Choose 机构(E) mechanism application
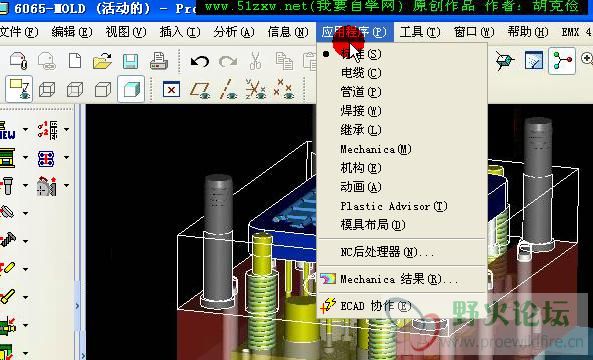This screenshot has height=360, width=593. click(x=402, y=168)
